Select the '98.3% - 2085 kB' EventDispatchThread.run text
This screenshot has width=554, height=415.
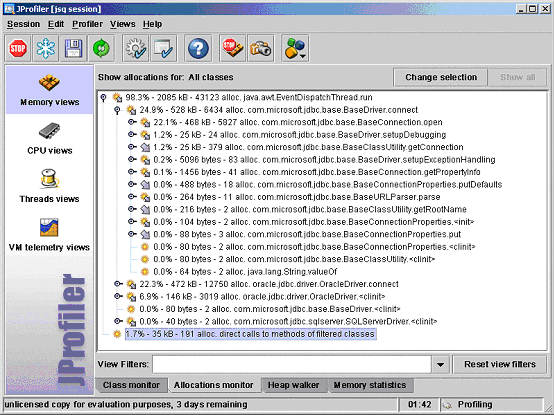click(x=249, y=97)
